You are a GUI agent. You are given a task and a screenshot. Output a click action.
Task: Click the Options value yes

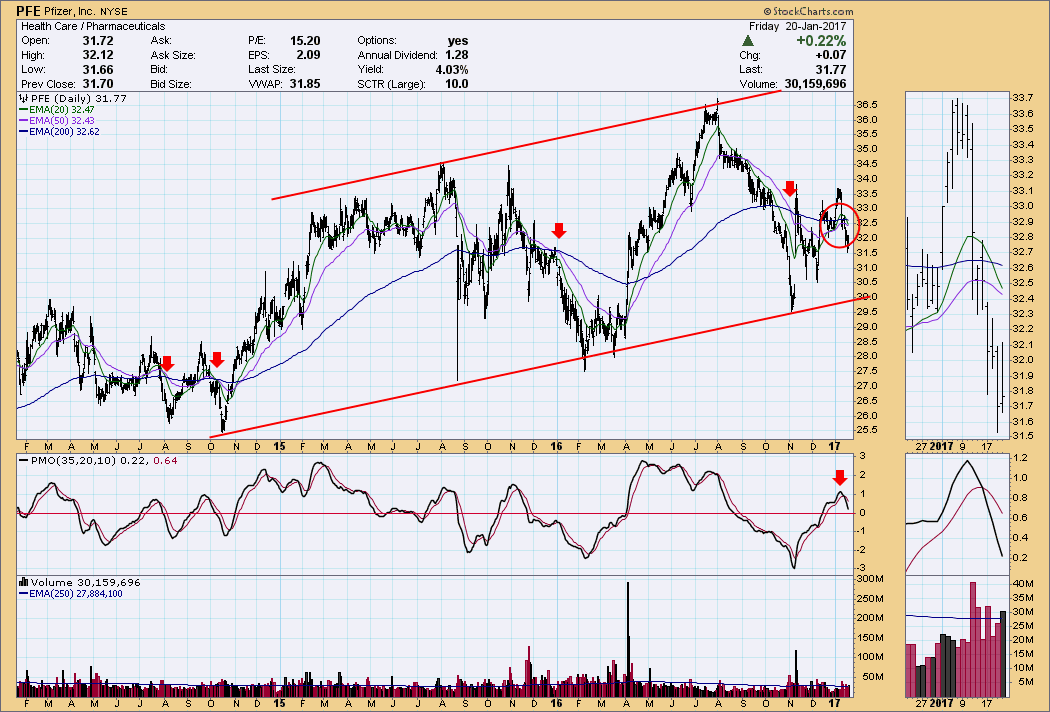[x=458, y=41]
